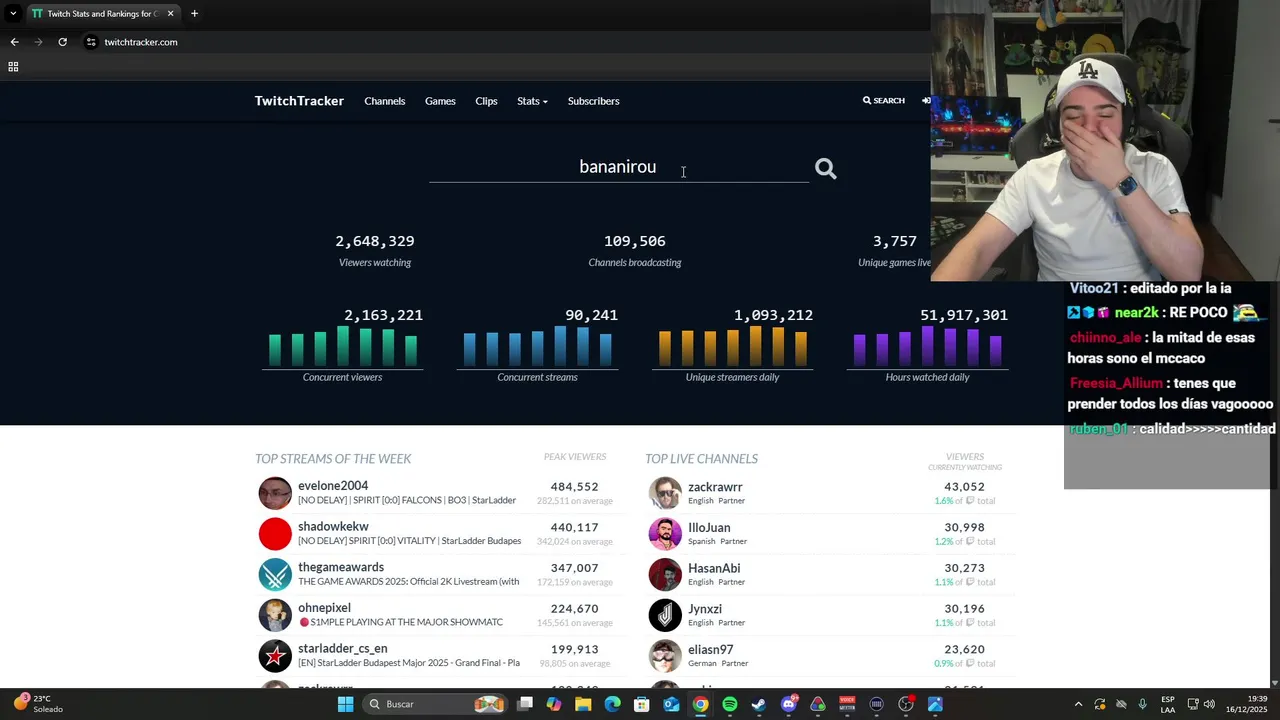Open IlloJuan live channel
1280x720 pixels.
709,527
